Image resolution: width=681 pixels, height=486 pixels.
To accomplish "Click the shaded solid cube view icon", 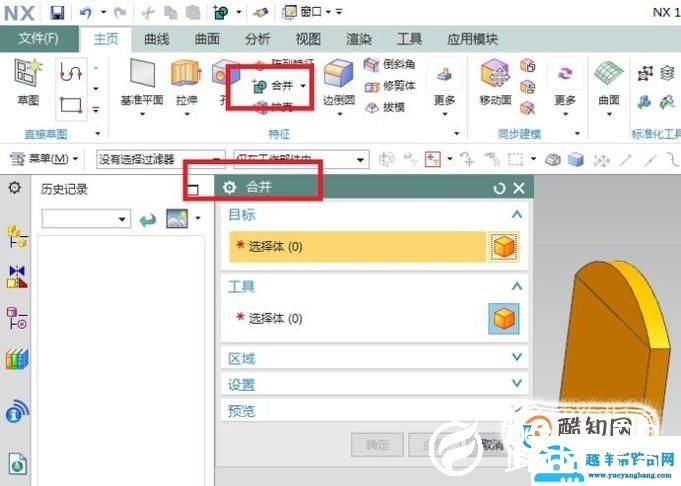I will coord(576,160).
